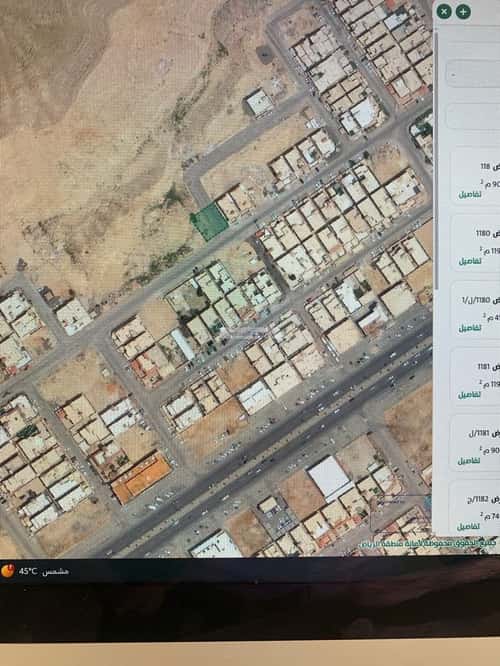Open تفاصيل link for plot 1181

coord(469,394)
